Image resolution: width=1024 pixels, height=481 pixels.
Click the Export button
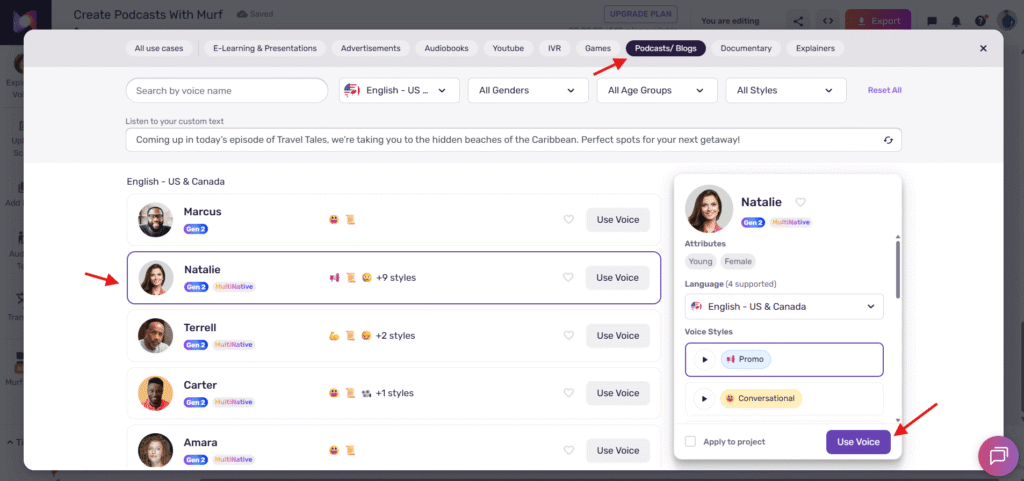pyautogui.click(x=878, y=21)
